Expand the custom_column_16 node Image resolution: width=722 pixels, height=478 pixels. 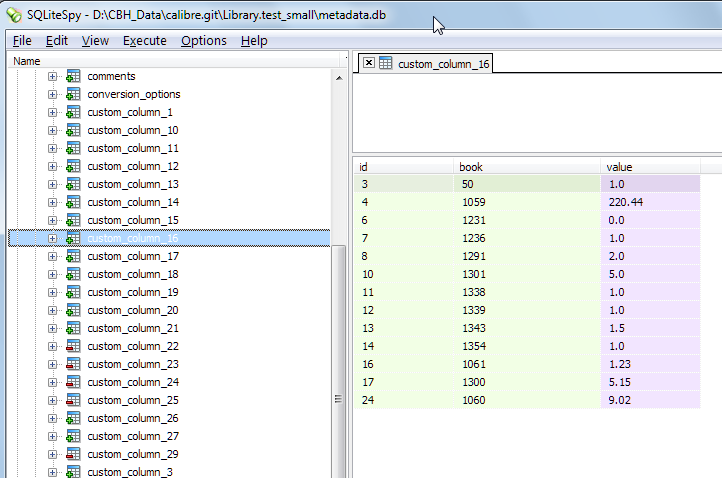click(52, 238)
